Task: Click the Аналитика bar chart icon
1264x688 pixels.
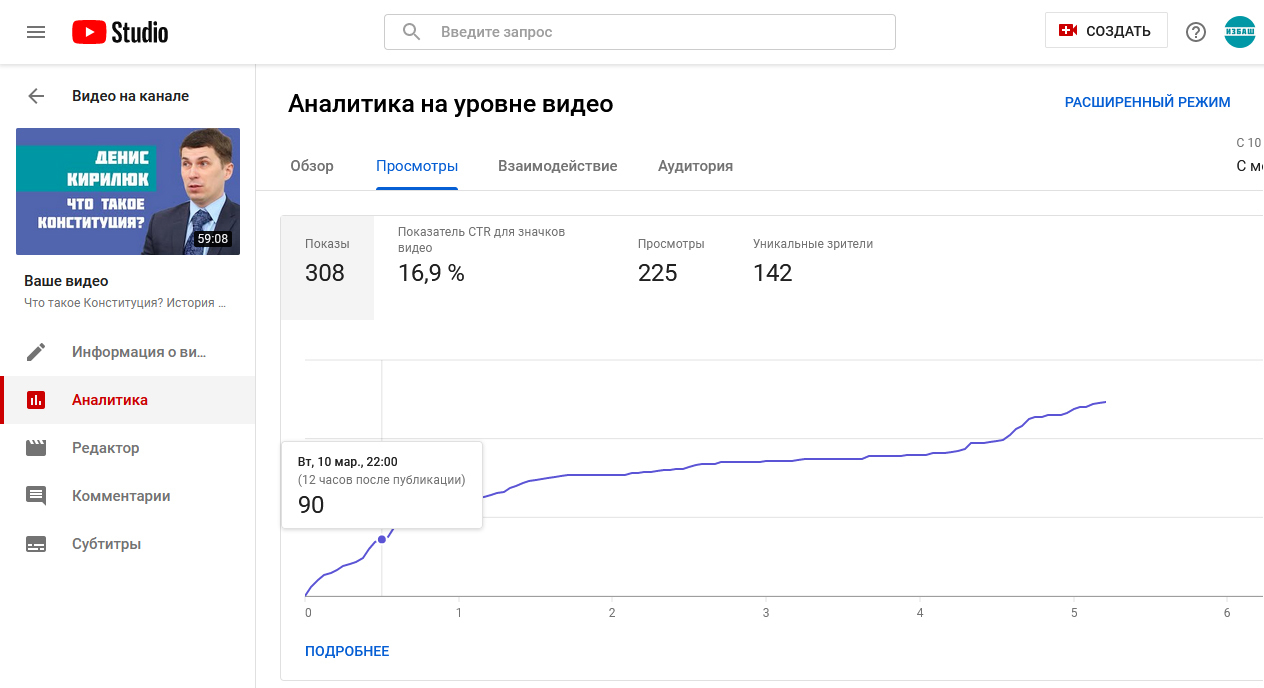Action: pyautogui.click(x=36, y=400)
